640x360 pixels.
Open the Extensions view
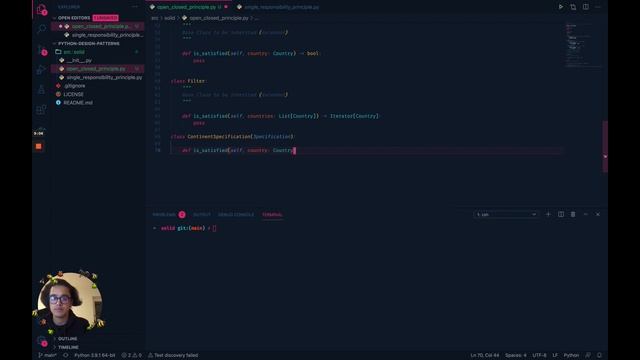click(x=42, y=109)
